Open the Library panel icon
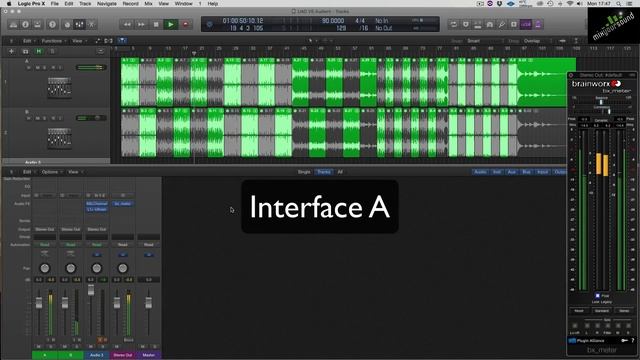The height and width of the screenshot is (360, 640). point(13,24)
